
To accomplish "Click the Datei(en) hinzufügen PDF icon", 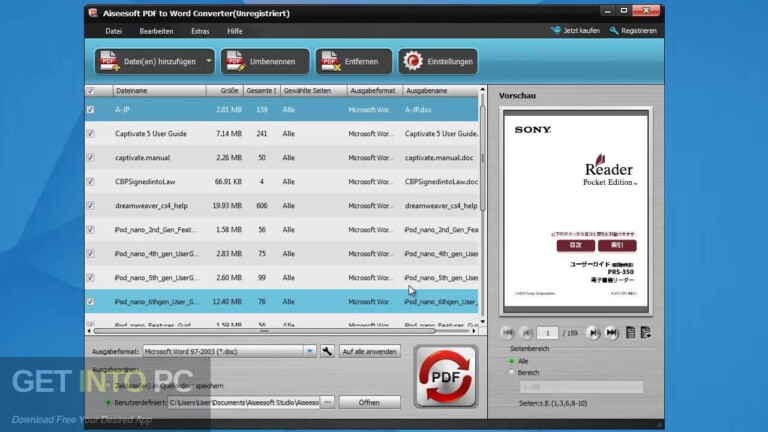I will (x=110, y=61).
